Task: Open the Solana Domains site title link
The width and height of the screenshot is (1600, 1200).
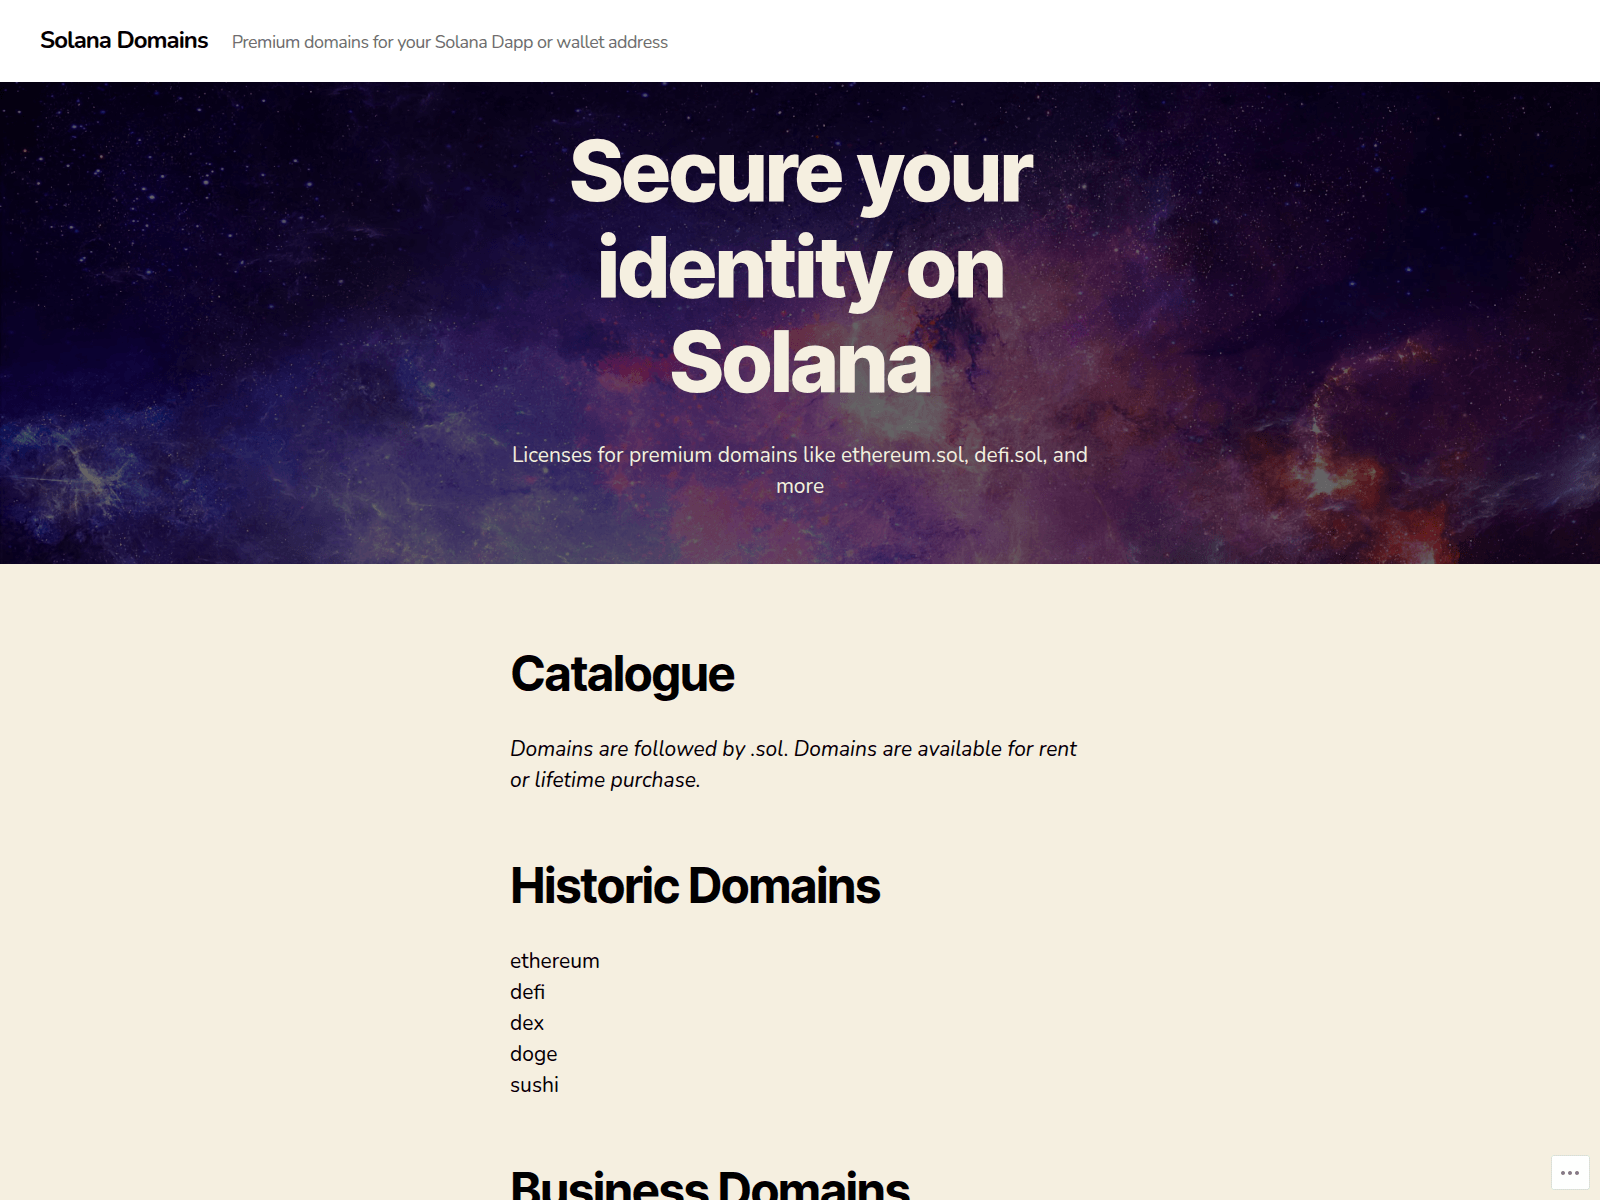Action: 124,40
